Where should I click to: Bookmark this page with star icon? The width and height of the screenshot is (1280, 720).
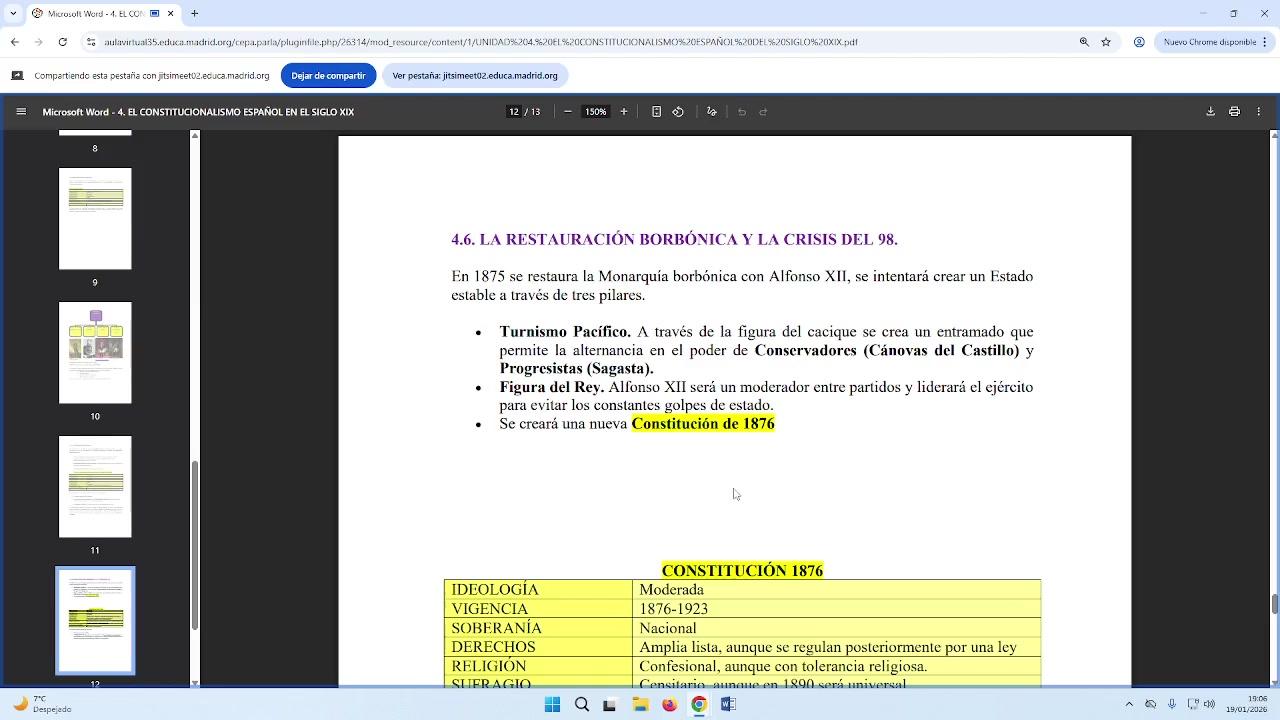coord(1106,42)
